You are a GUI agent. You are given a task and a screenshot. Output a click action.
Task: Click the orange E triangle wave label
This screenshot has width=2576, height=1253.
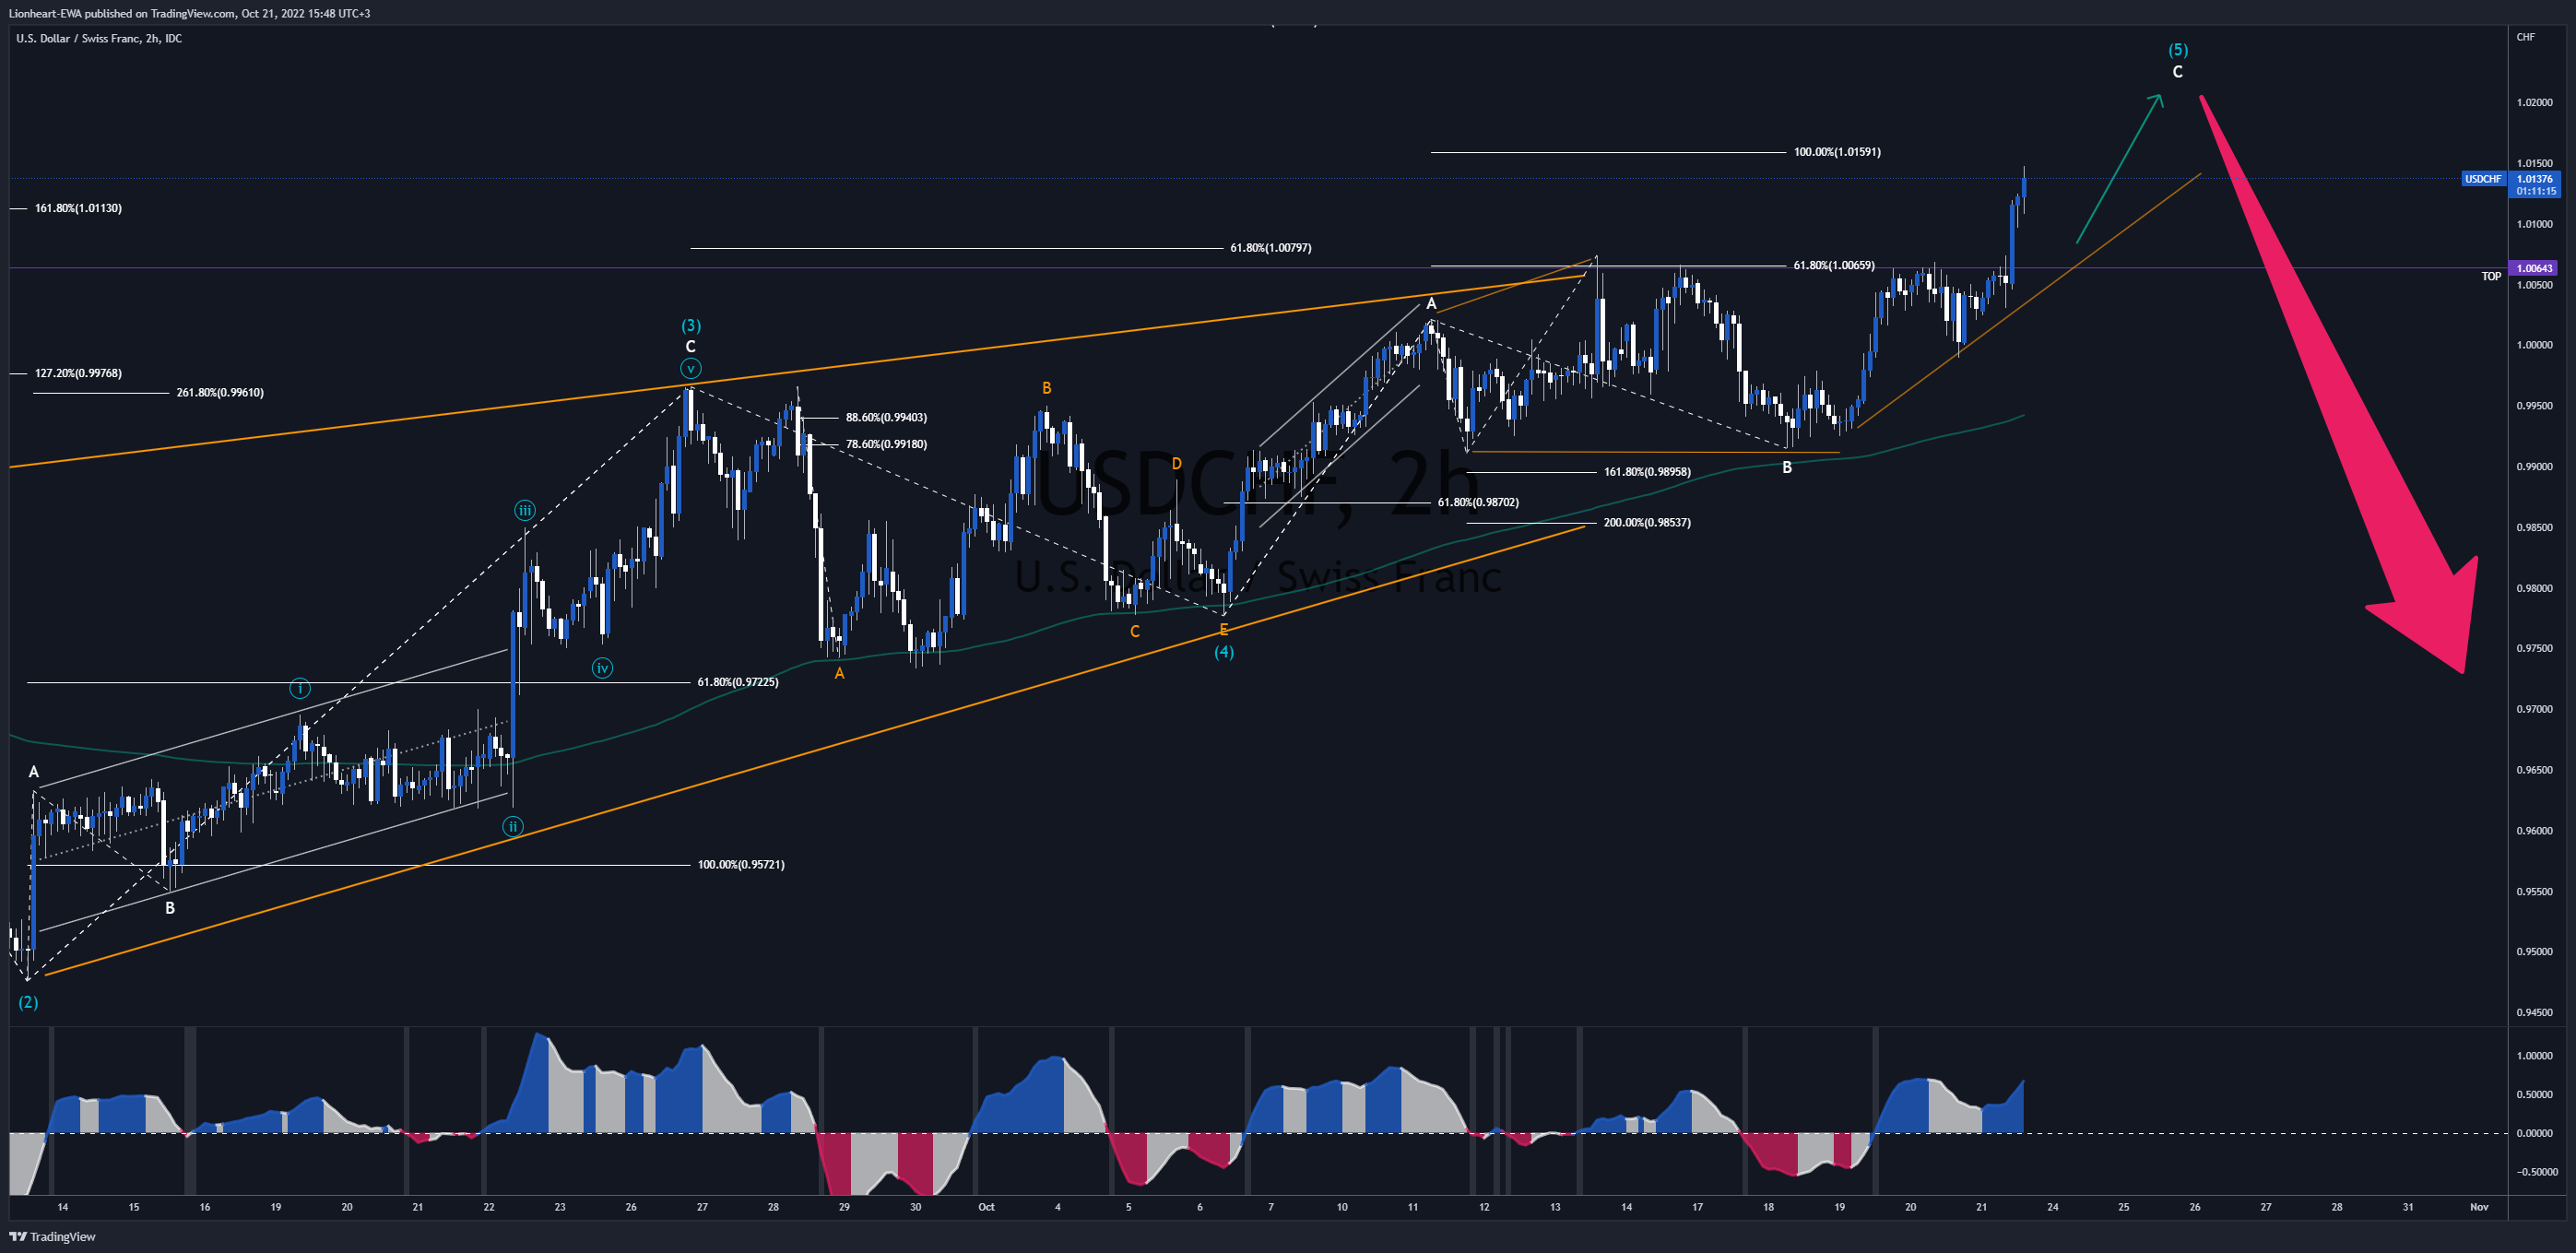[x=1223, y=630]
